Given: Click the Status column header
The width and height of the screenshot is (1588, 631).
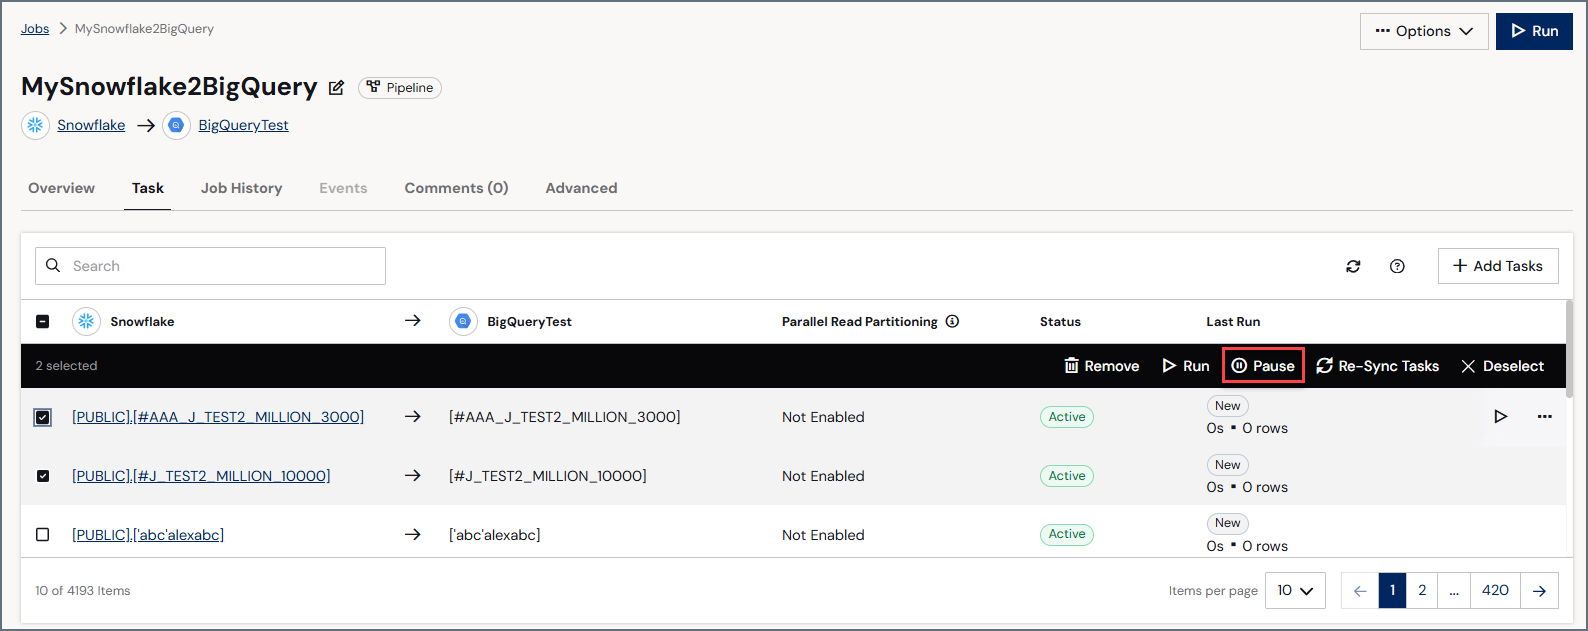Looking at the screenshot, I should (x=1060, y=321).
